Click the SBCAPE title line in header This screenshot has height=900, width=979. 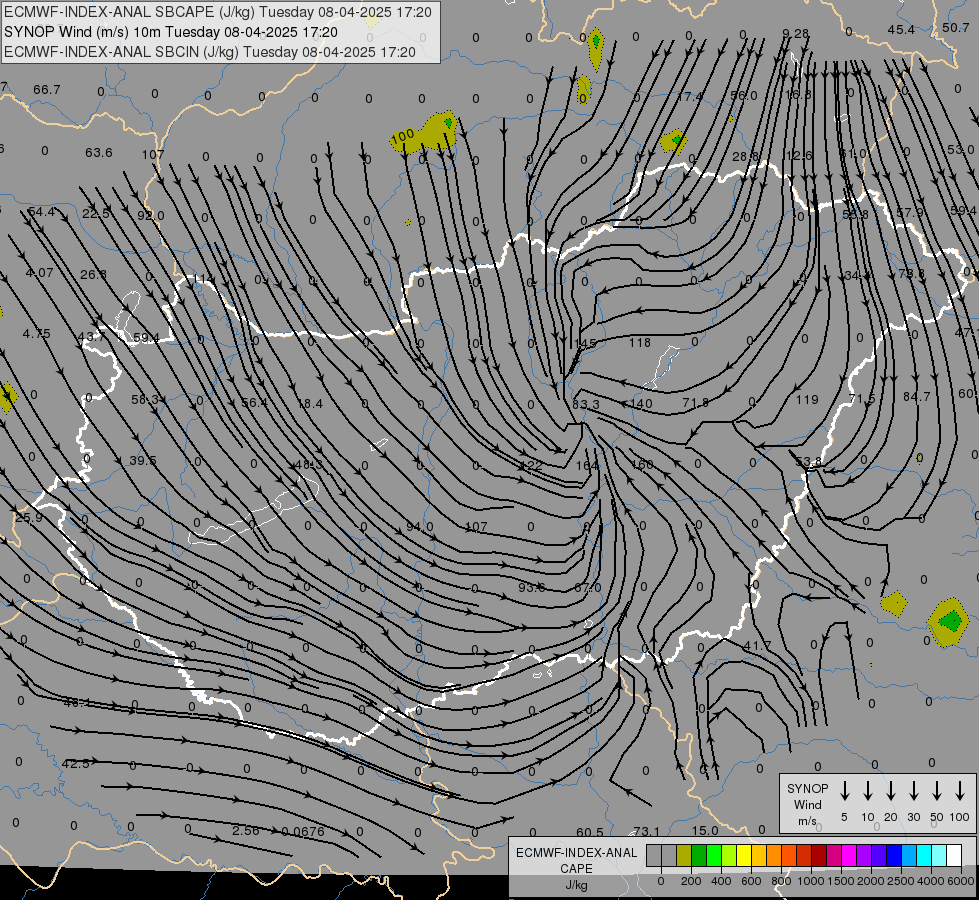pyautogui.click(x=217, y=12)
